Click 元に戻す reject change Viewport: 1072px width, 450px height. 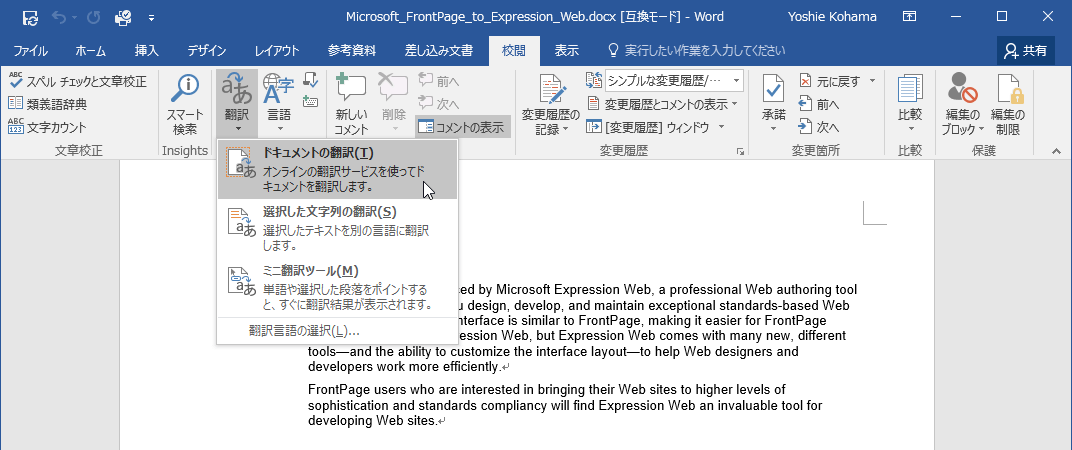click(830, 81)
